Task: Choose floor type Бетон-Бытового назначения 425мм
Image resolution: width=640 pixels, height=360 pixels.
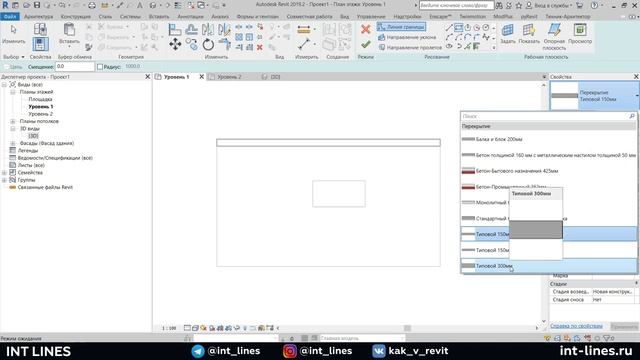Action: [x=549, y=171]
